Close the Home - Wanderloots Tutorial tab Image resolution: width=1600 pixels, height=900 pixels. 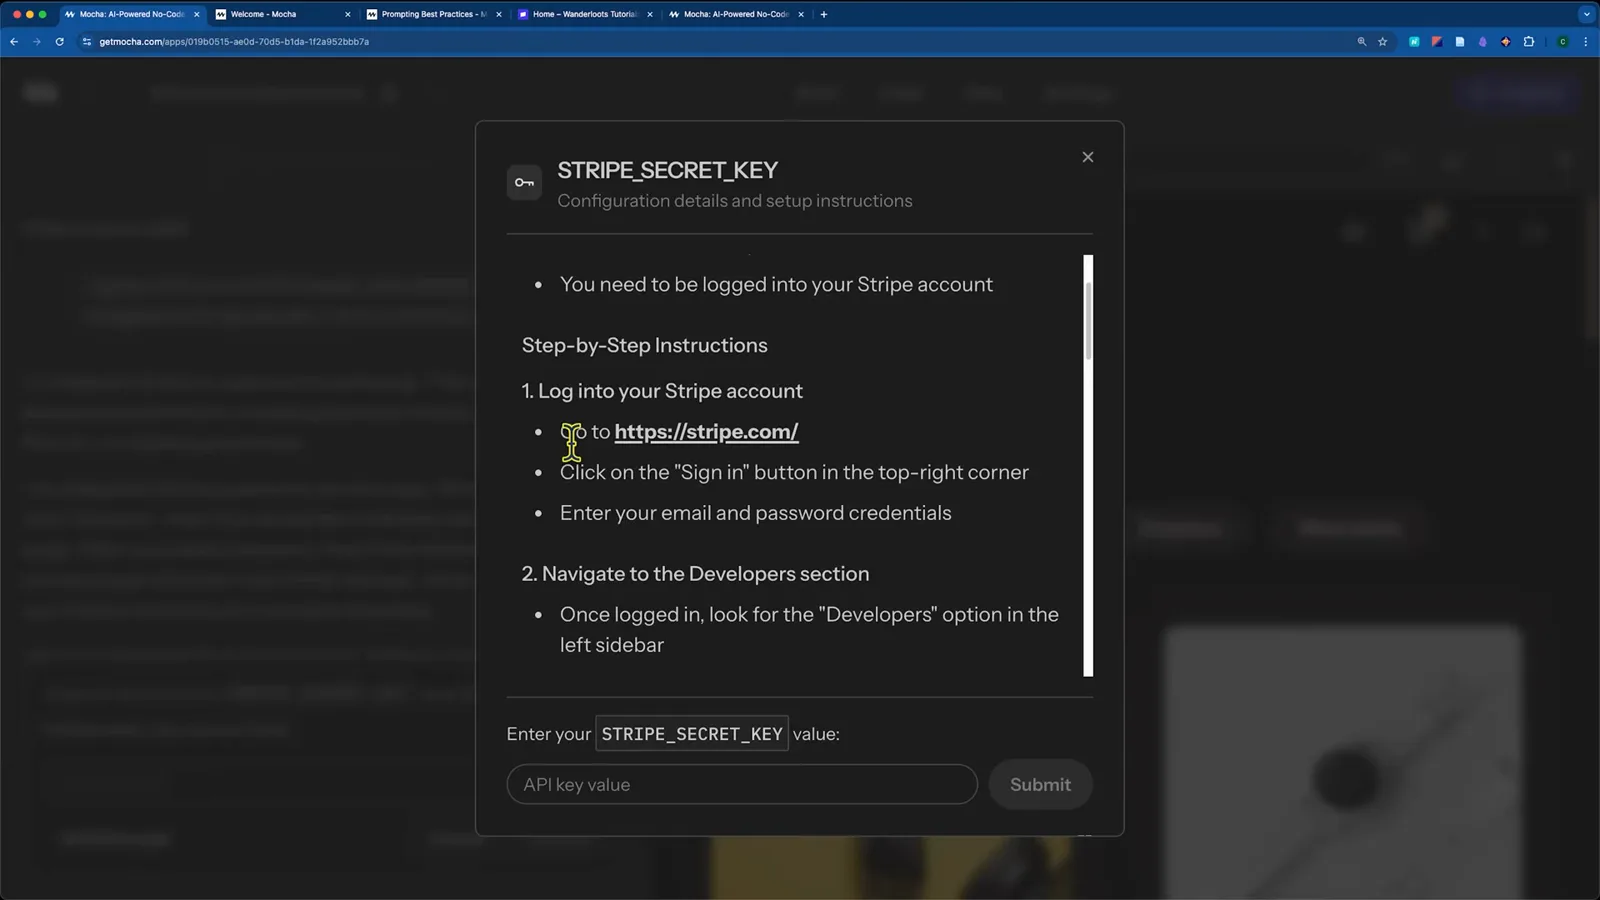click(x=650, y=14)
